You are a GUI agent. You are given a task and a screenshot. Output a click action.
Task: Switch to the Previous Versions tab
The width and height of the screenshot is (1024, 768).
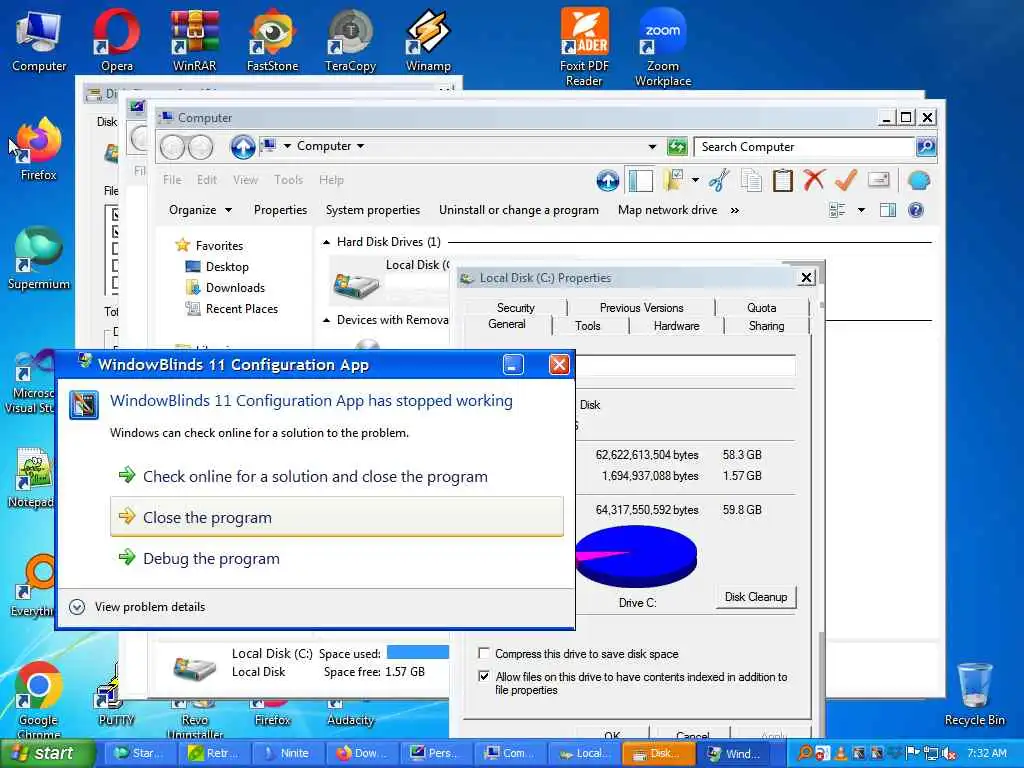coord(641,308)
